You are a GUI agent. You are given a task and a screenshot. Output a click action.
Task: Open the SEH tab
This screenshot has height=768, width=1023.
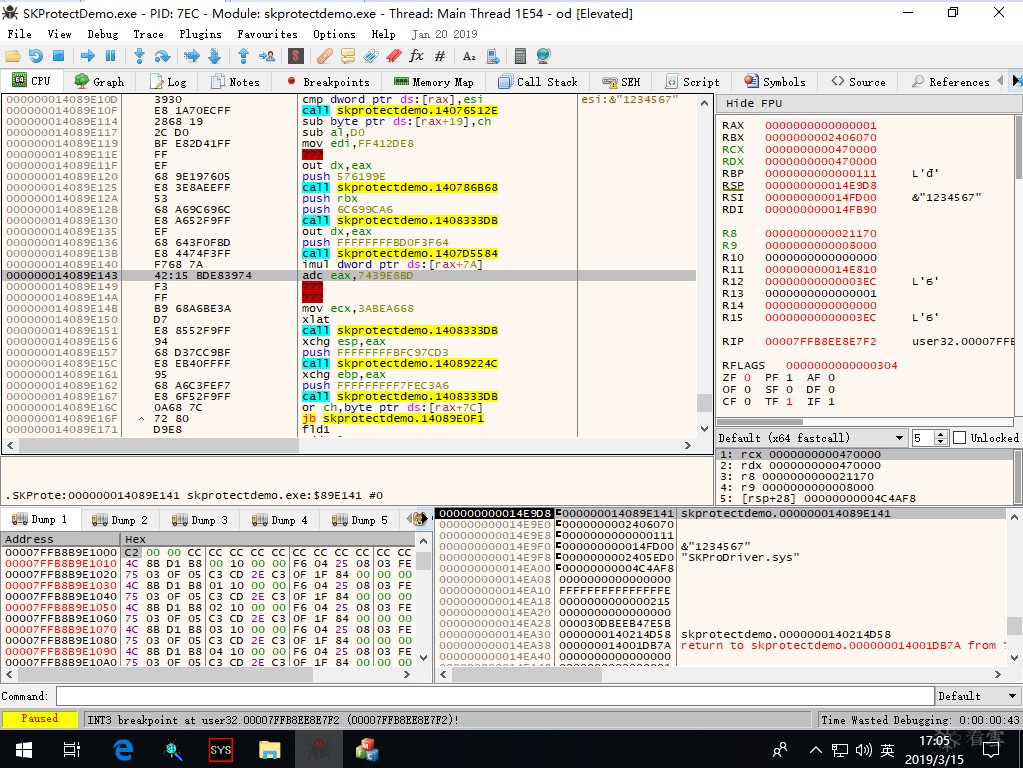[x=621, y=82]
